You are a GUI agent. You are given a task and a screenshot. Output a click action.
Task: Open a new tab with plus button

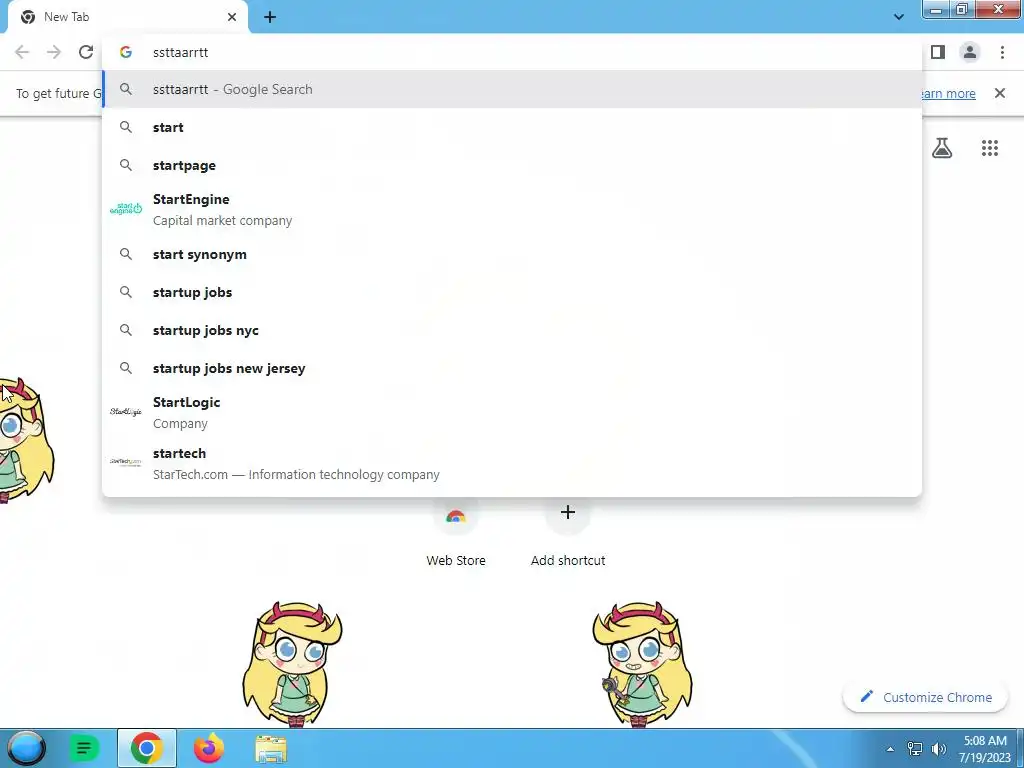click(270, 17)
